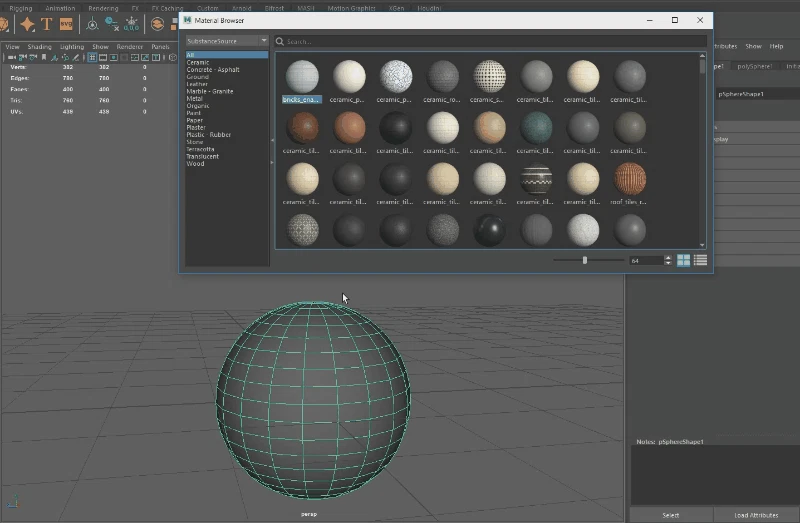Viewport: 800px width, 523px height.
Task: Select the Marble - Granite category
Action: [210, 91]
